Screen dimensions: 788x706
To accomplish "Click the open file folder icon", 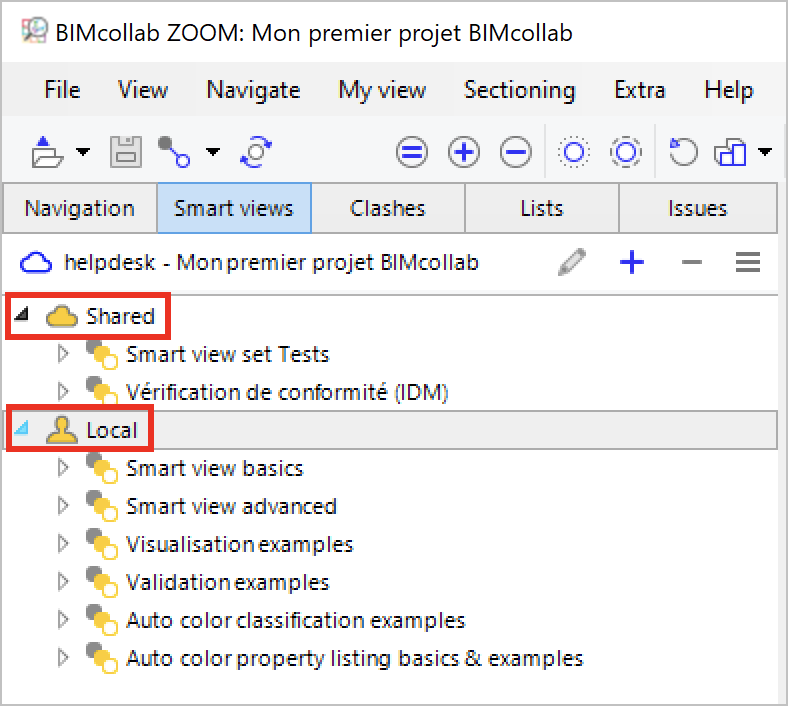I will (x=47, y=153).
